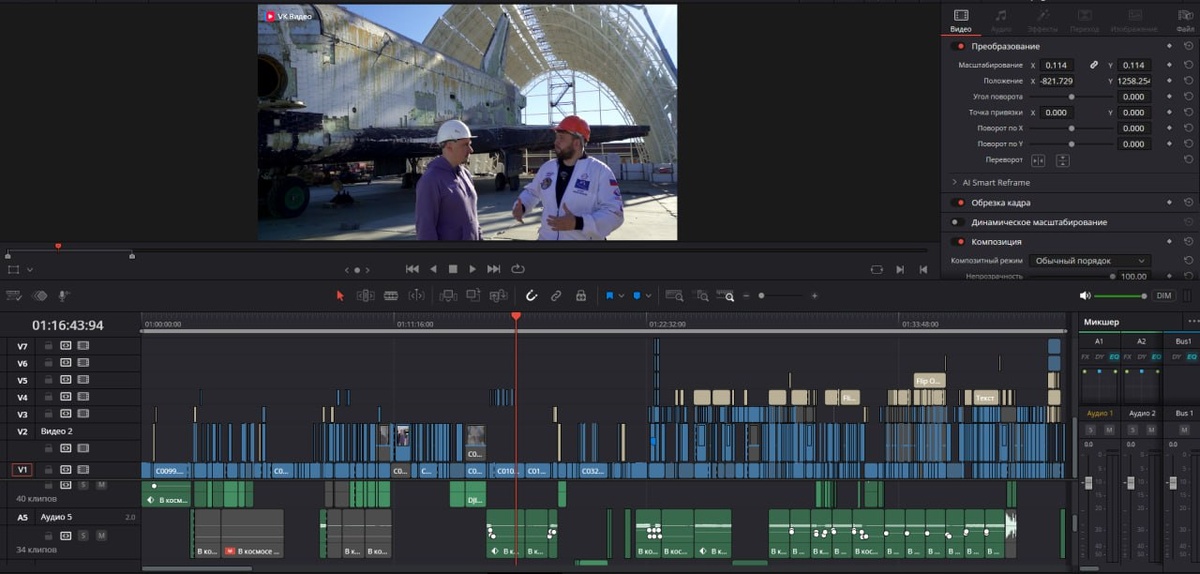This screenshot has height=574, width=1200.
Task: Click the DIM audio button
Action: point(1164,296)
